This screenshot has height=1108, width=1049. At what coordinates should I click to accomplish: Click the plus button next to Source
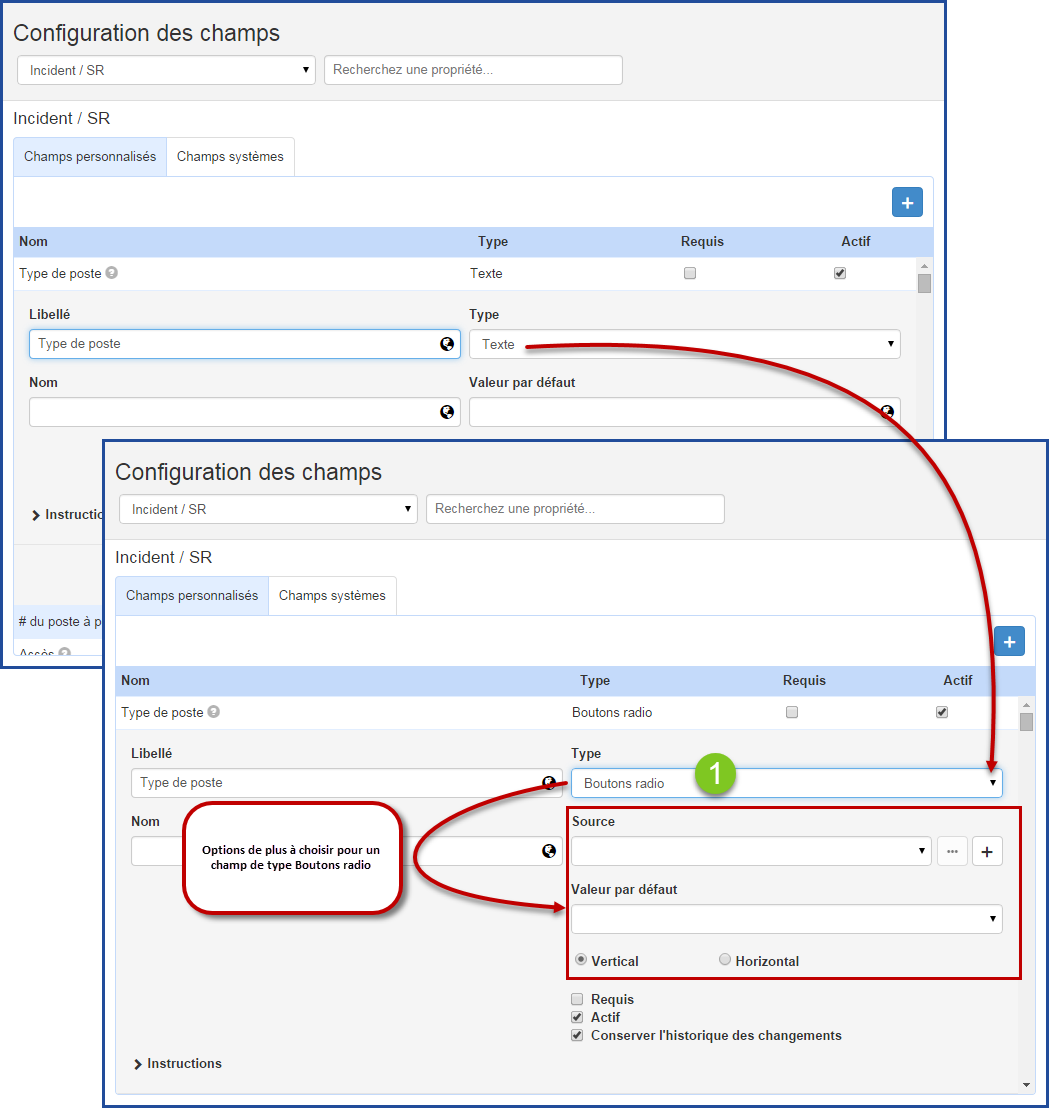click(x=987, y=852)
